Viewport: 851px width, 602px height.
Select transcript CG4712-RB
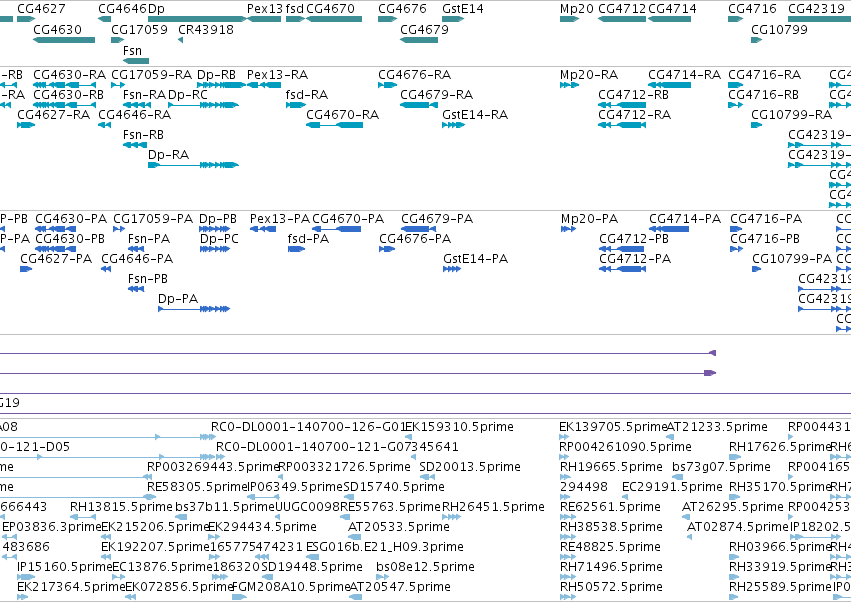(633, 94)
